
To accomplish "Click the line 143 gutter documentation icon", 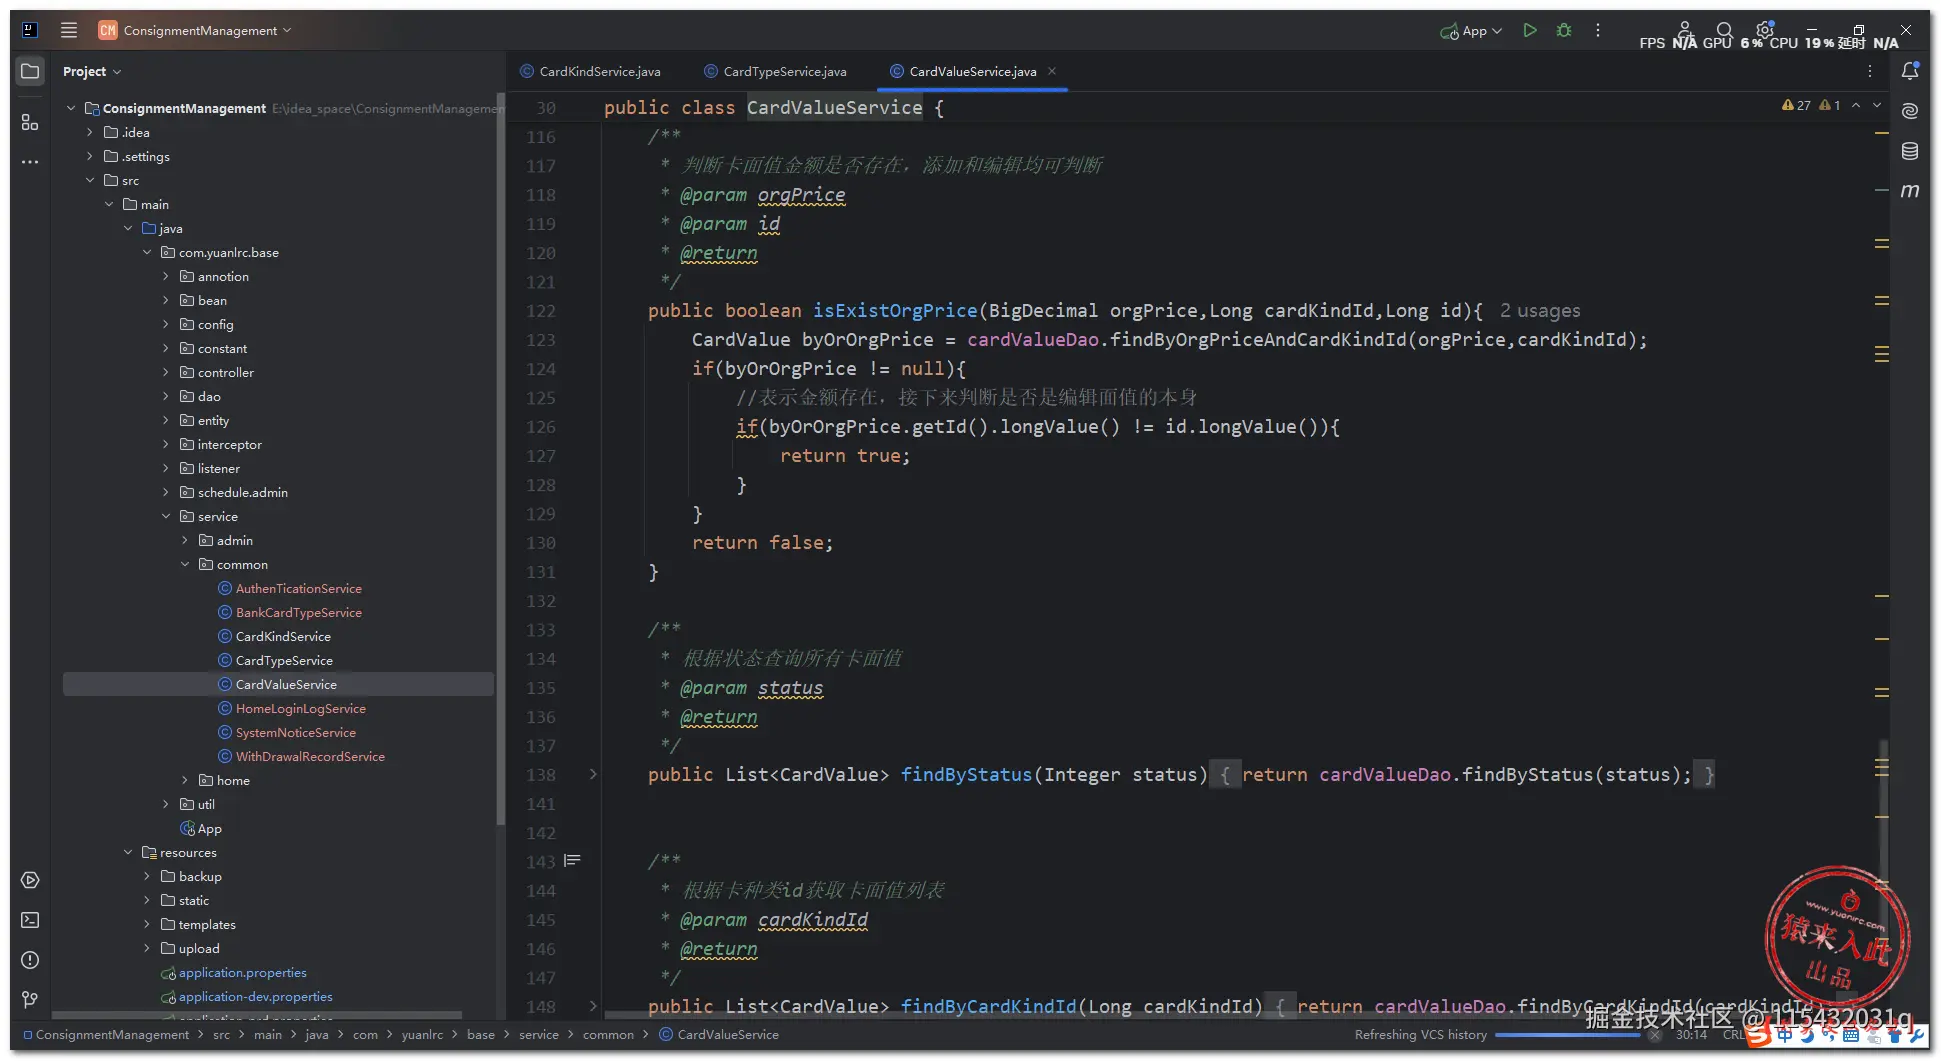I will click(572, 860).
